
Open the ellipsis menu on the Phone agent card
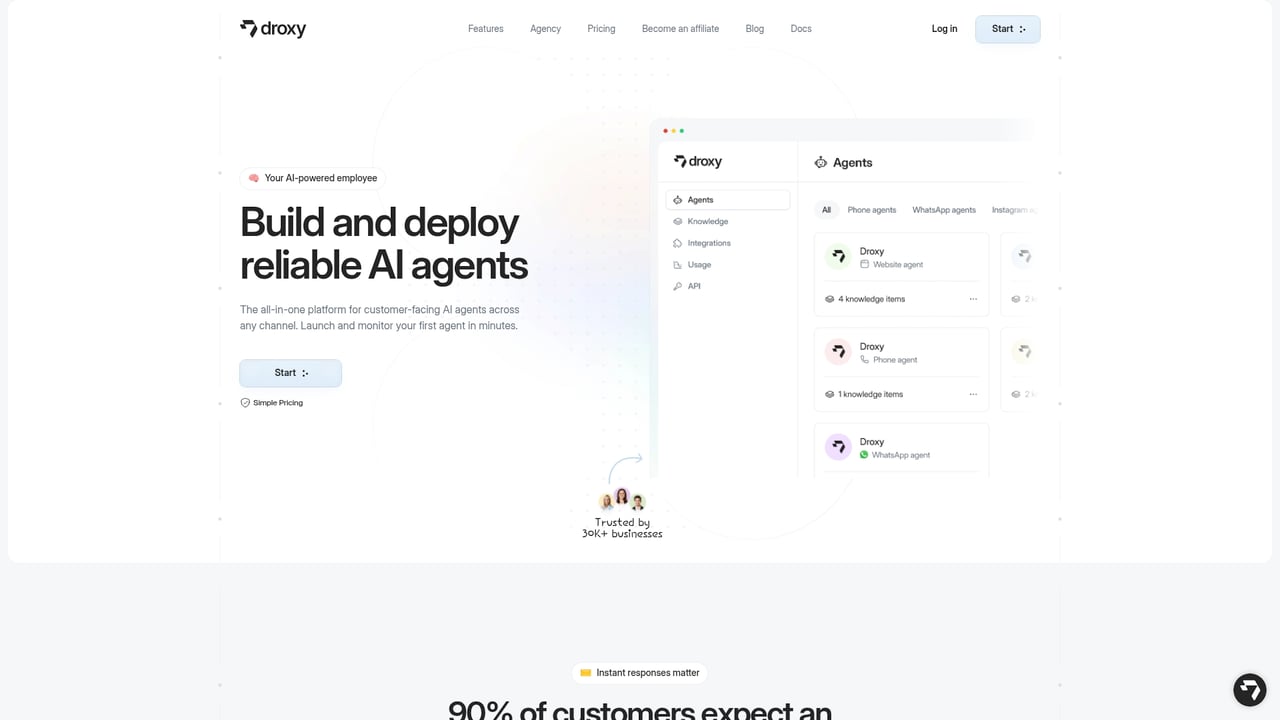972,394
